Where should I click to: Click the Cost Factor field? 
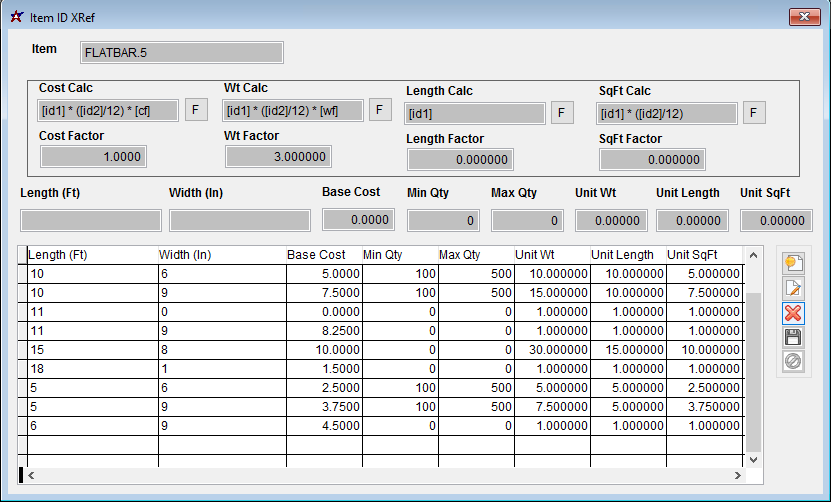(x=94, y=157)
